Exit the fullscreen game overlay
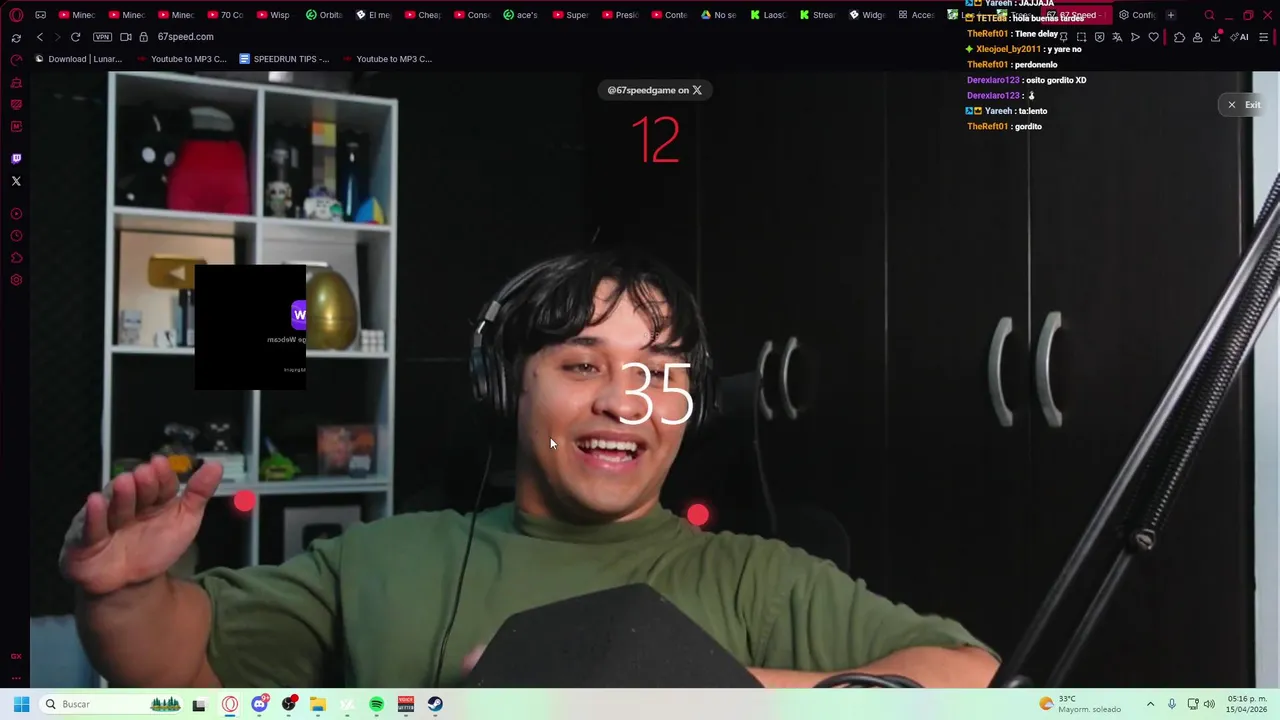Viewport: 1280px width, 720px height. [1244, 104]
